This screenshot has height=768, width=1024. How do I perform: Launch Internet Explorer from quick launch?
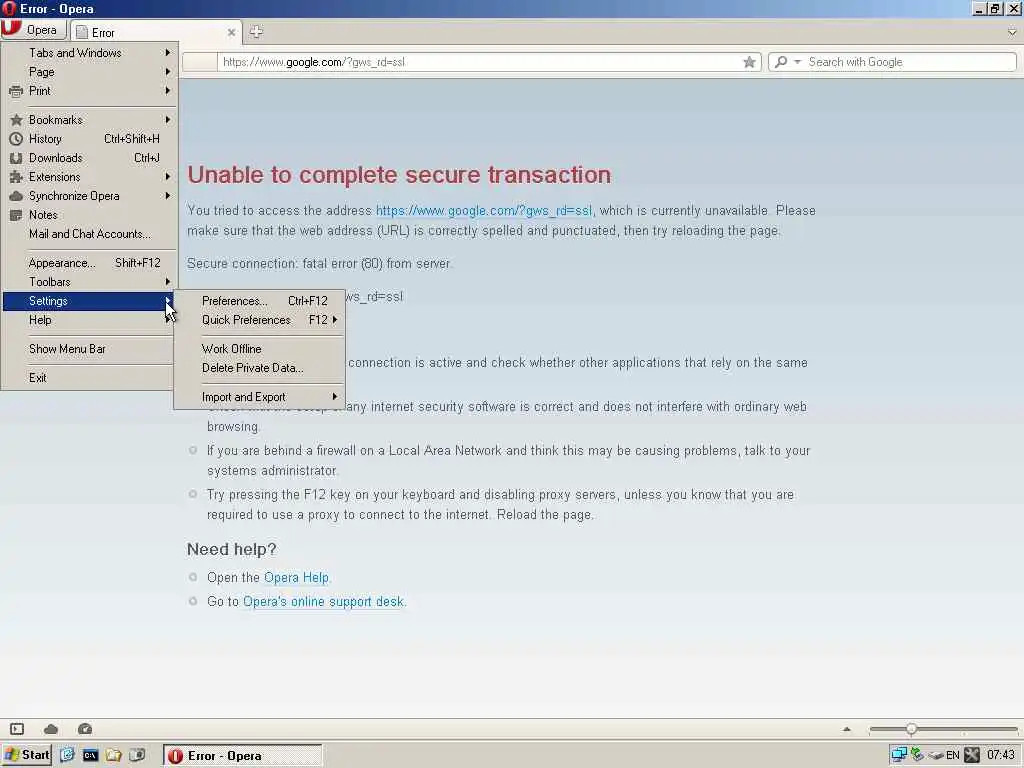coord(67,755)
